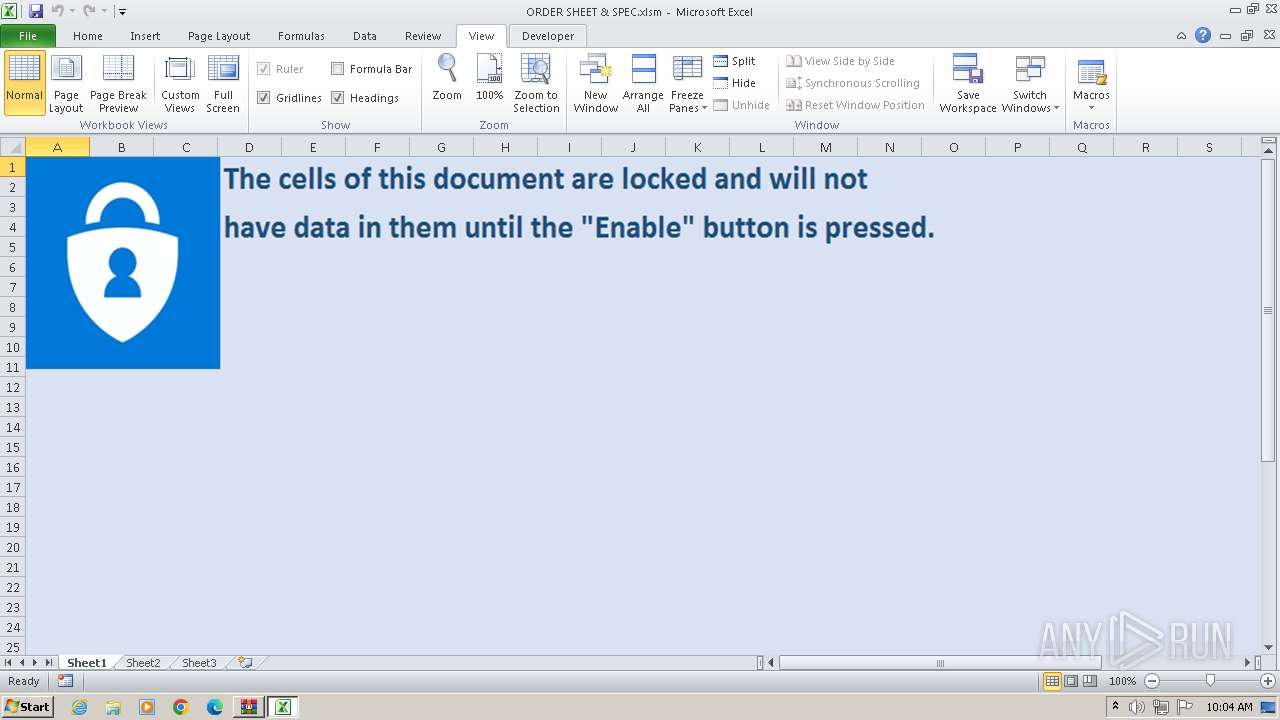Click the Undo icon
Viewport: 1280px width, 720px height.
[x=57, y=11]
